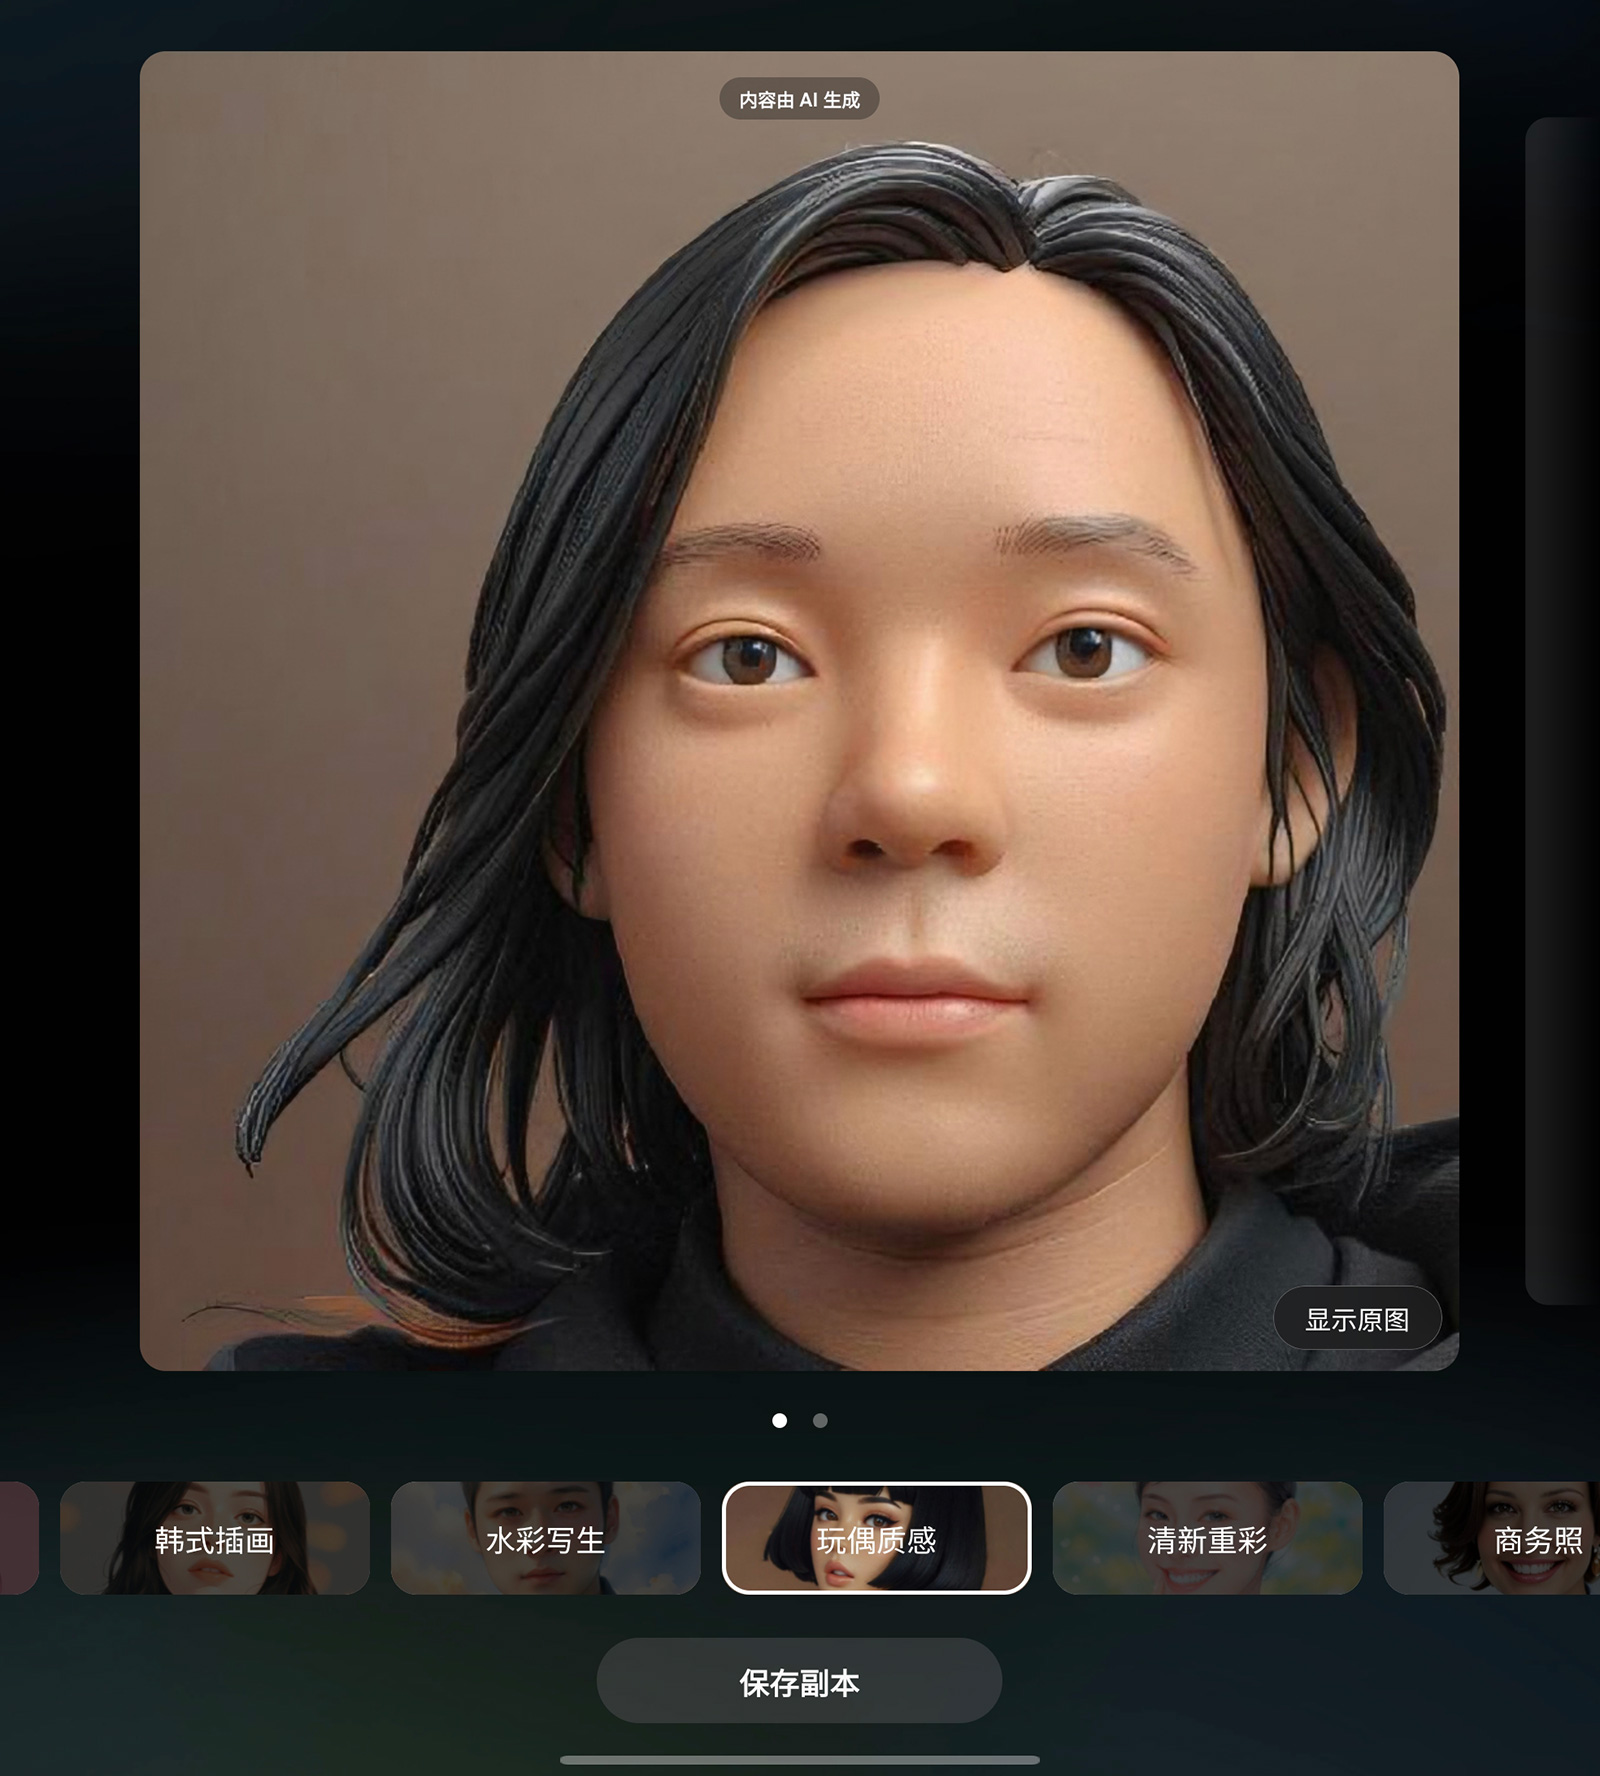Apply the 水彩写生 watercolor style

[x=545, y=1538]
